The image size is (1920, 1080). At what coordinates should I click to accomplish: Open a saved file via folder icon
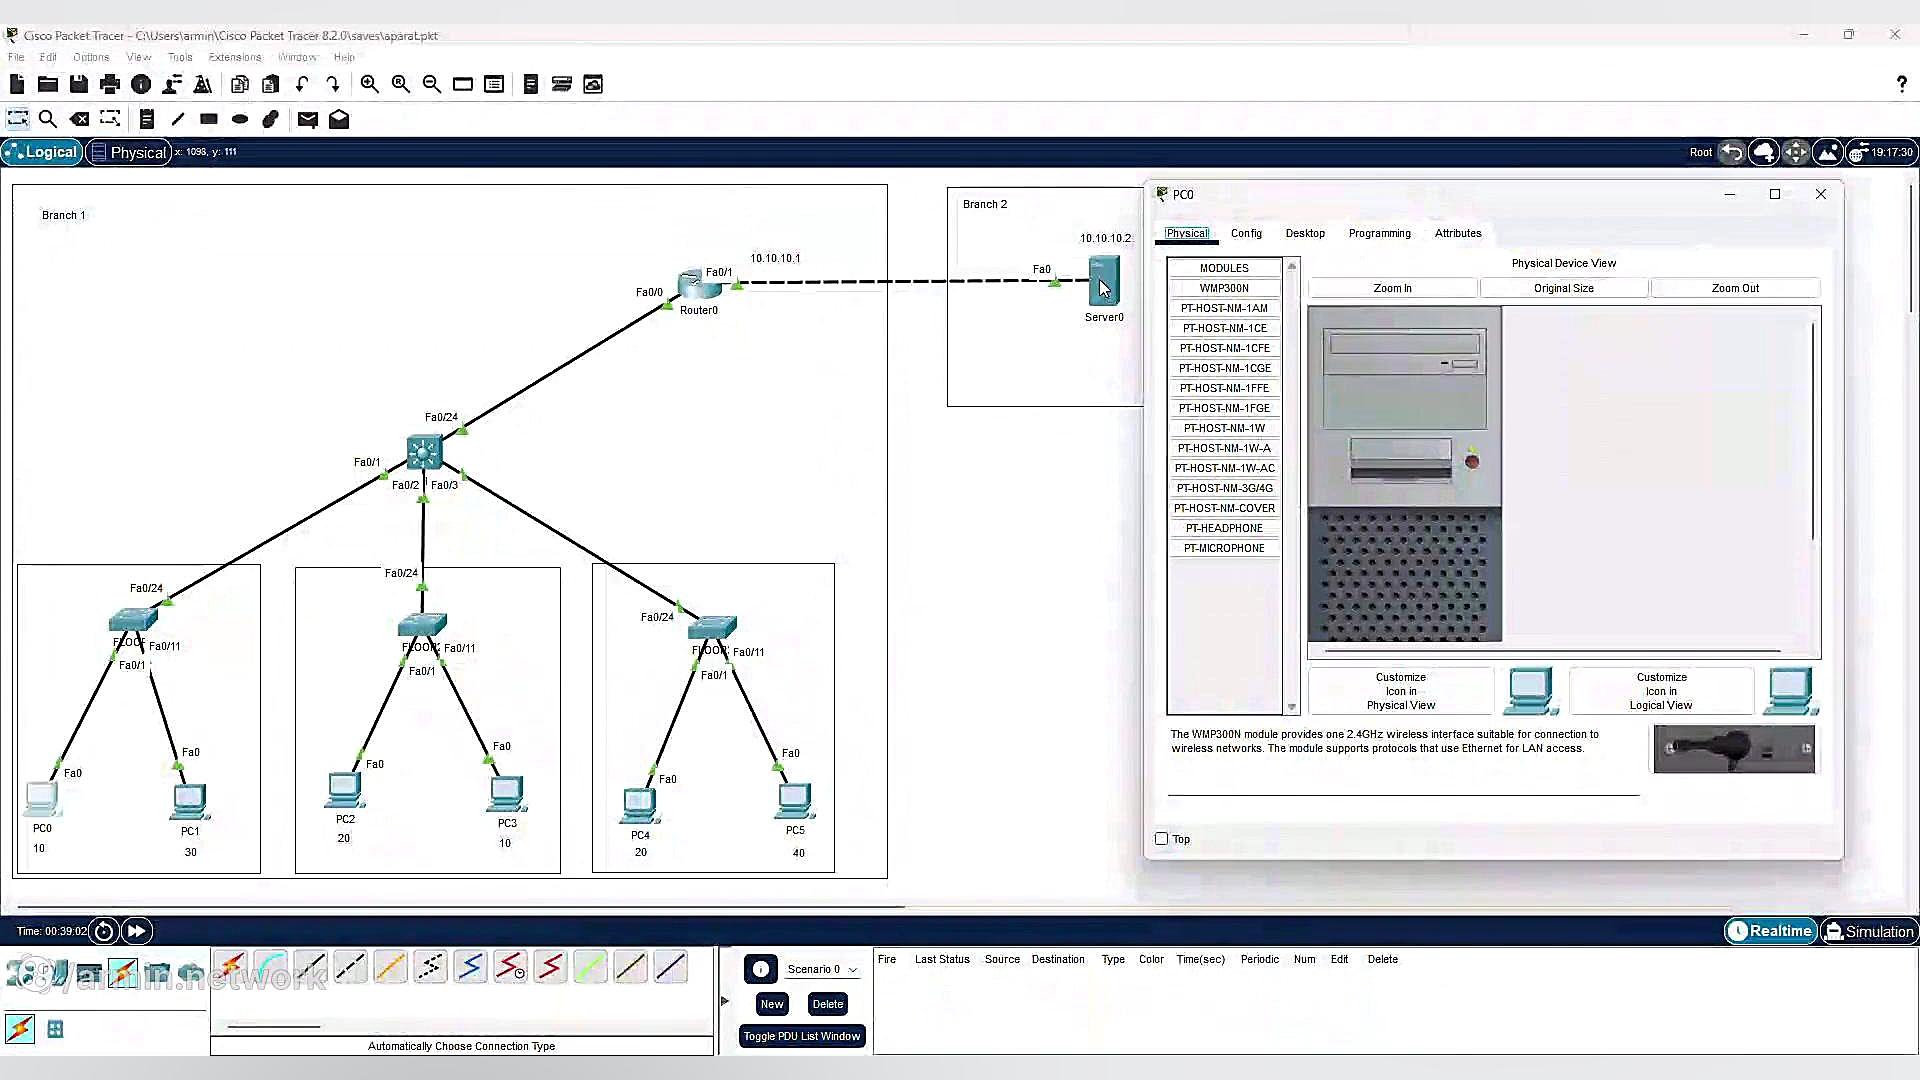[x=48, y=84]
